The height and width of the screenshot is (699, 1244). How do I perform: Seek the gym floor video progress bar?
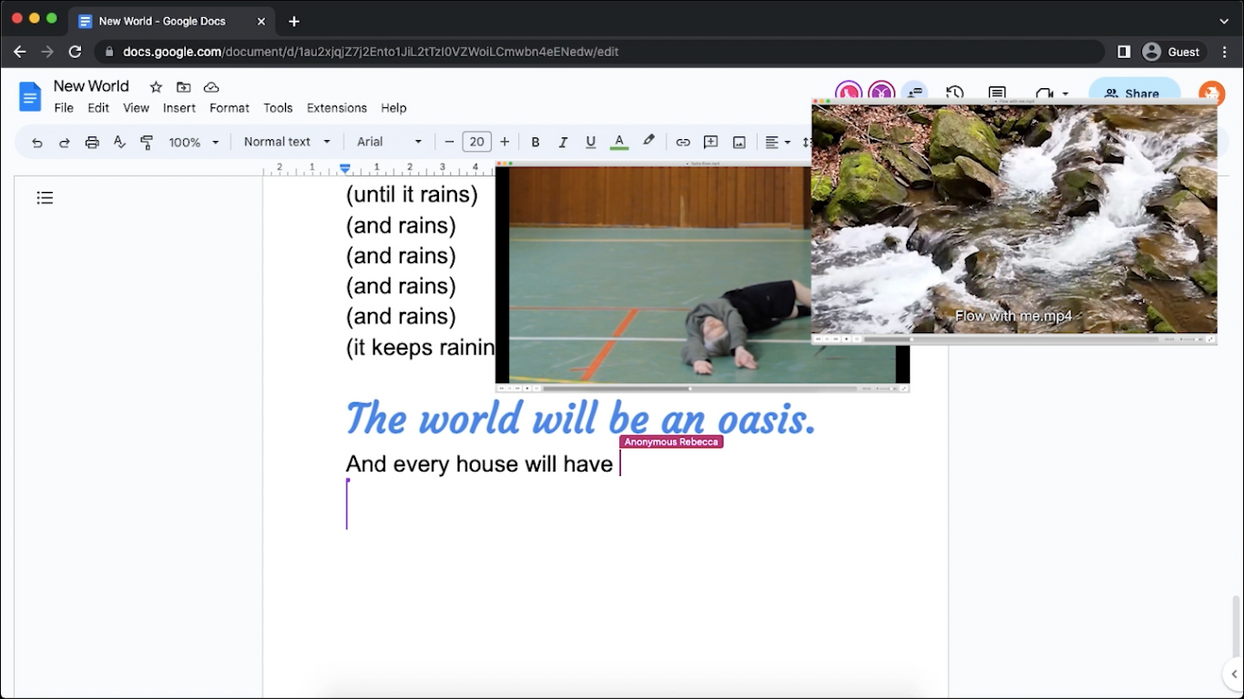[698, 388]
